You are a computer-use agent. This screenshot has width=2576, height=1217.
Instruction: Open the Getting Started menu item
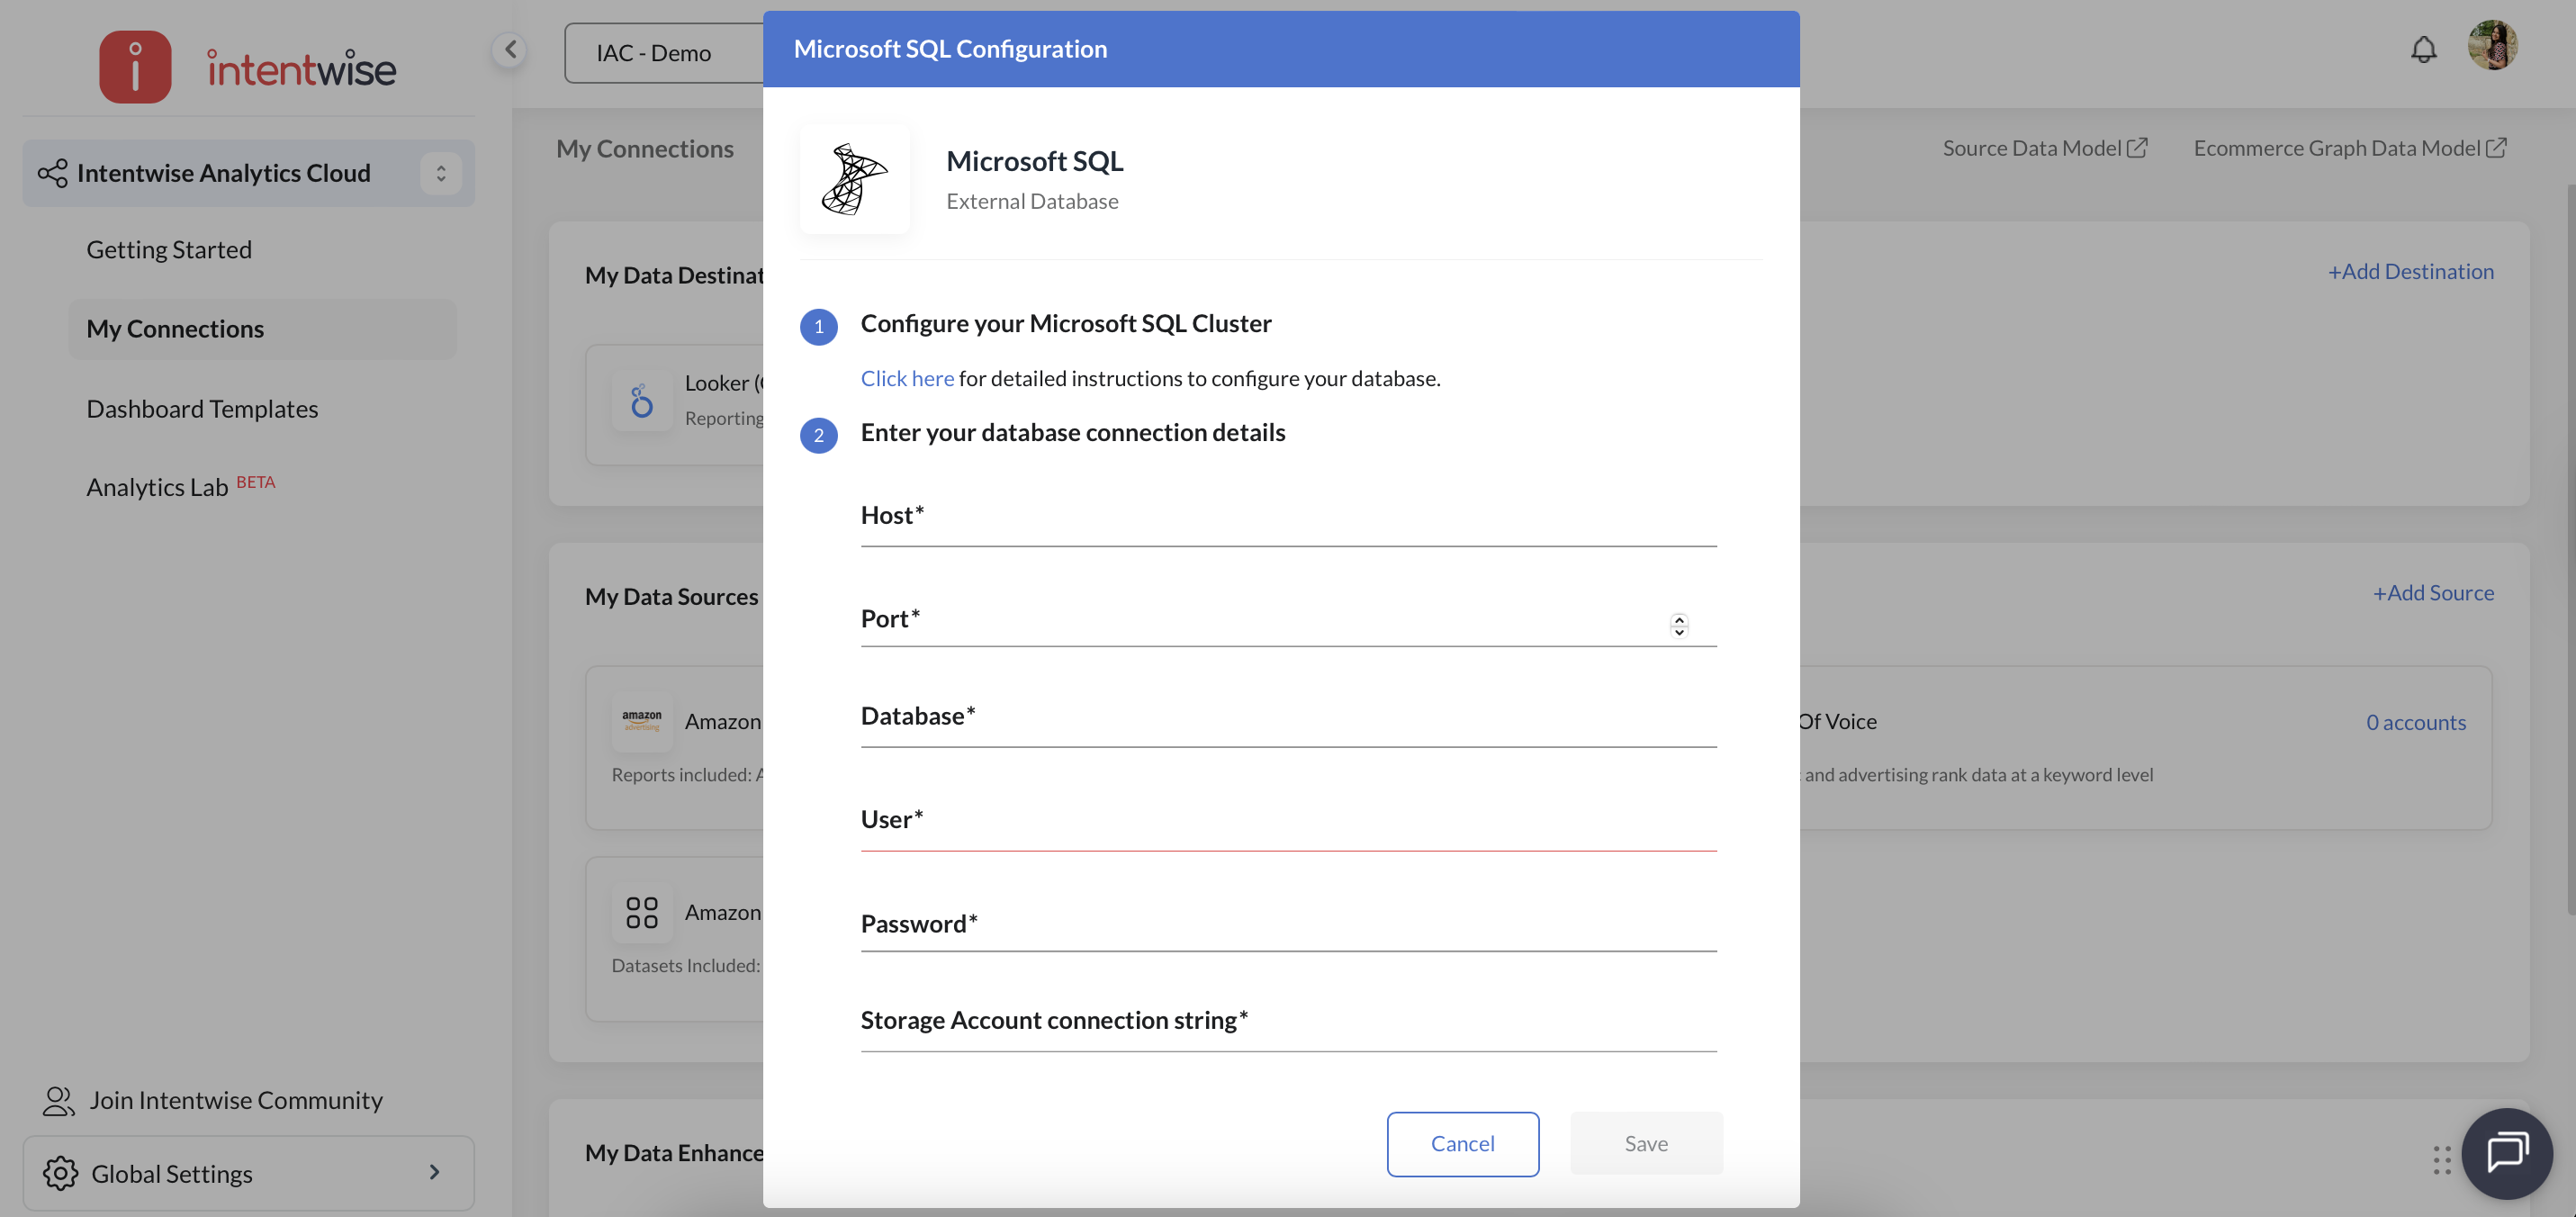coord(169,249)
